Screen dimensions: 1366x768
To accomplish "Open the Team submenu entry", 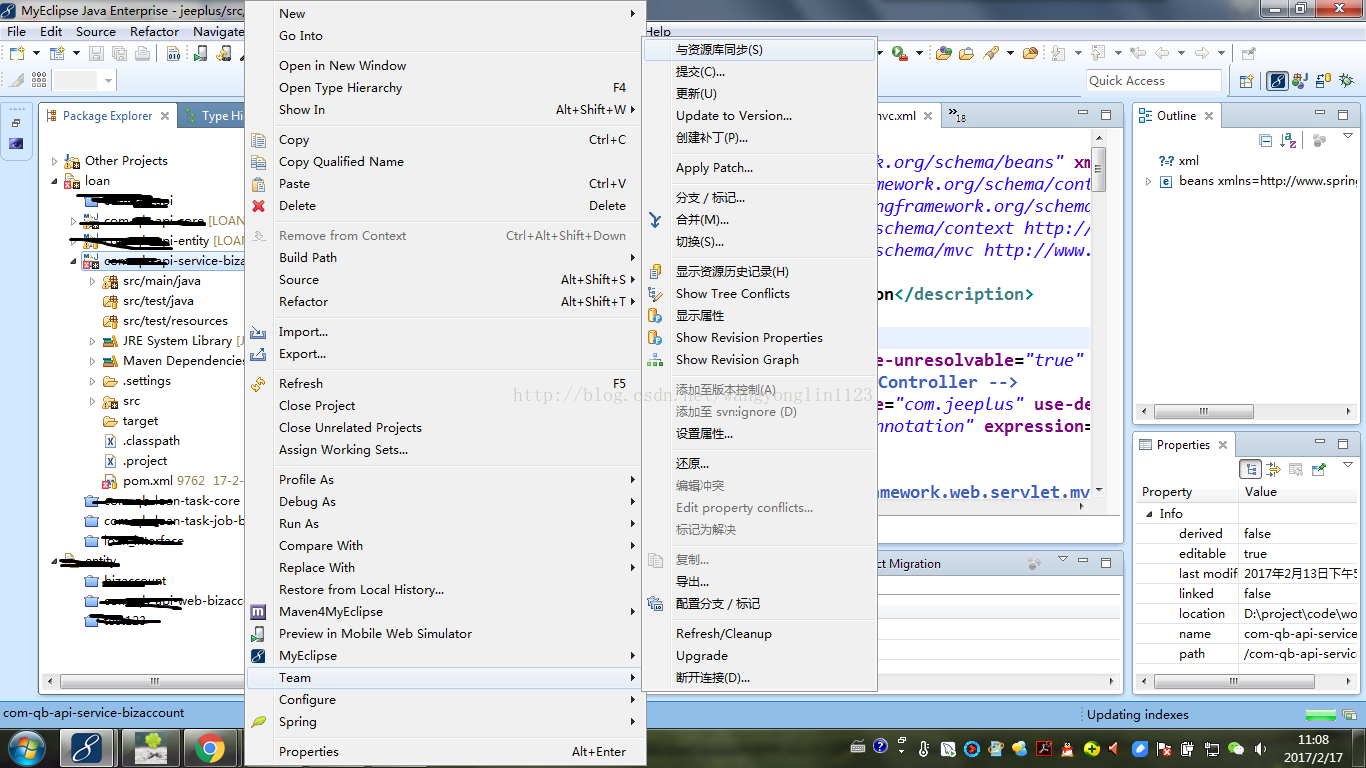I will pyautogui.click(x=443, y=678).
